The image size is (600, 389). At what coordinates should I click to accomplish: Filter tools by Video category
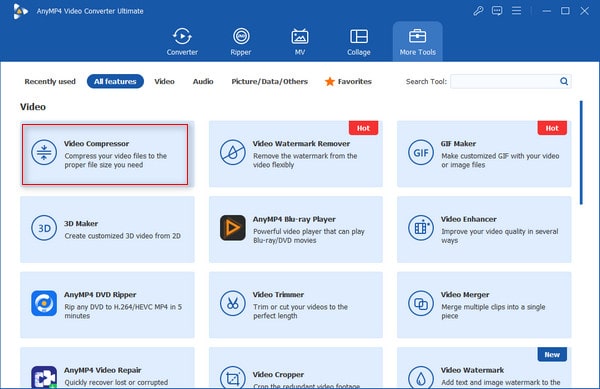point(165,81)
